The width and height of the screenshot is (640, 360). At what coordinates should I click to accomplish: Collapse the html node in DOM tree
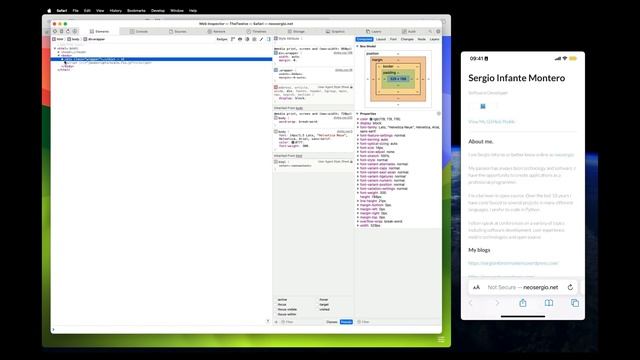55,49
